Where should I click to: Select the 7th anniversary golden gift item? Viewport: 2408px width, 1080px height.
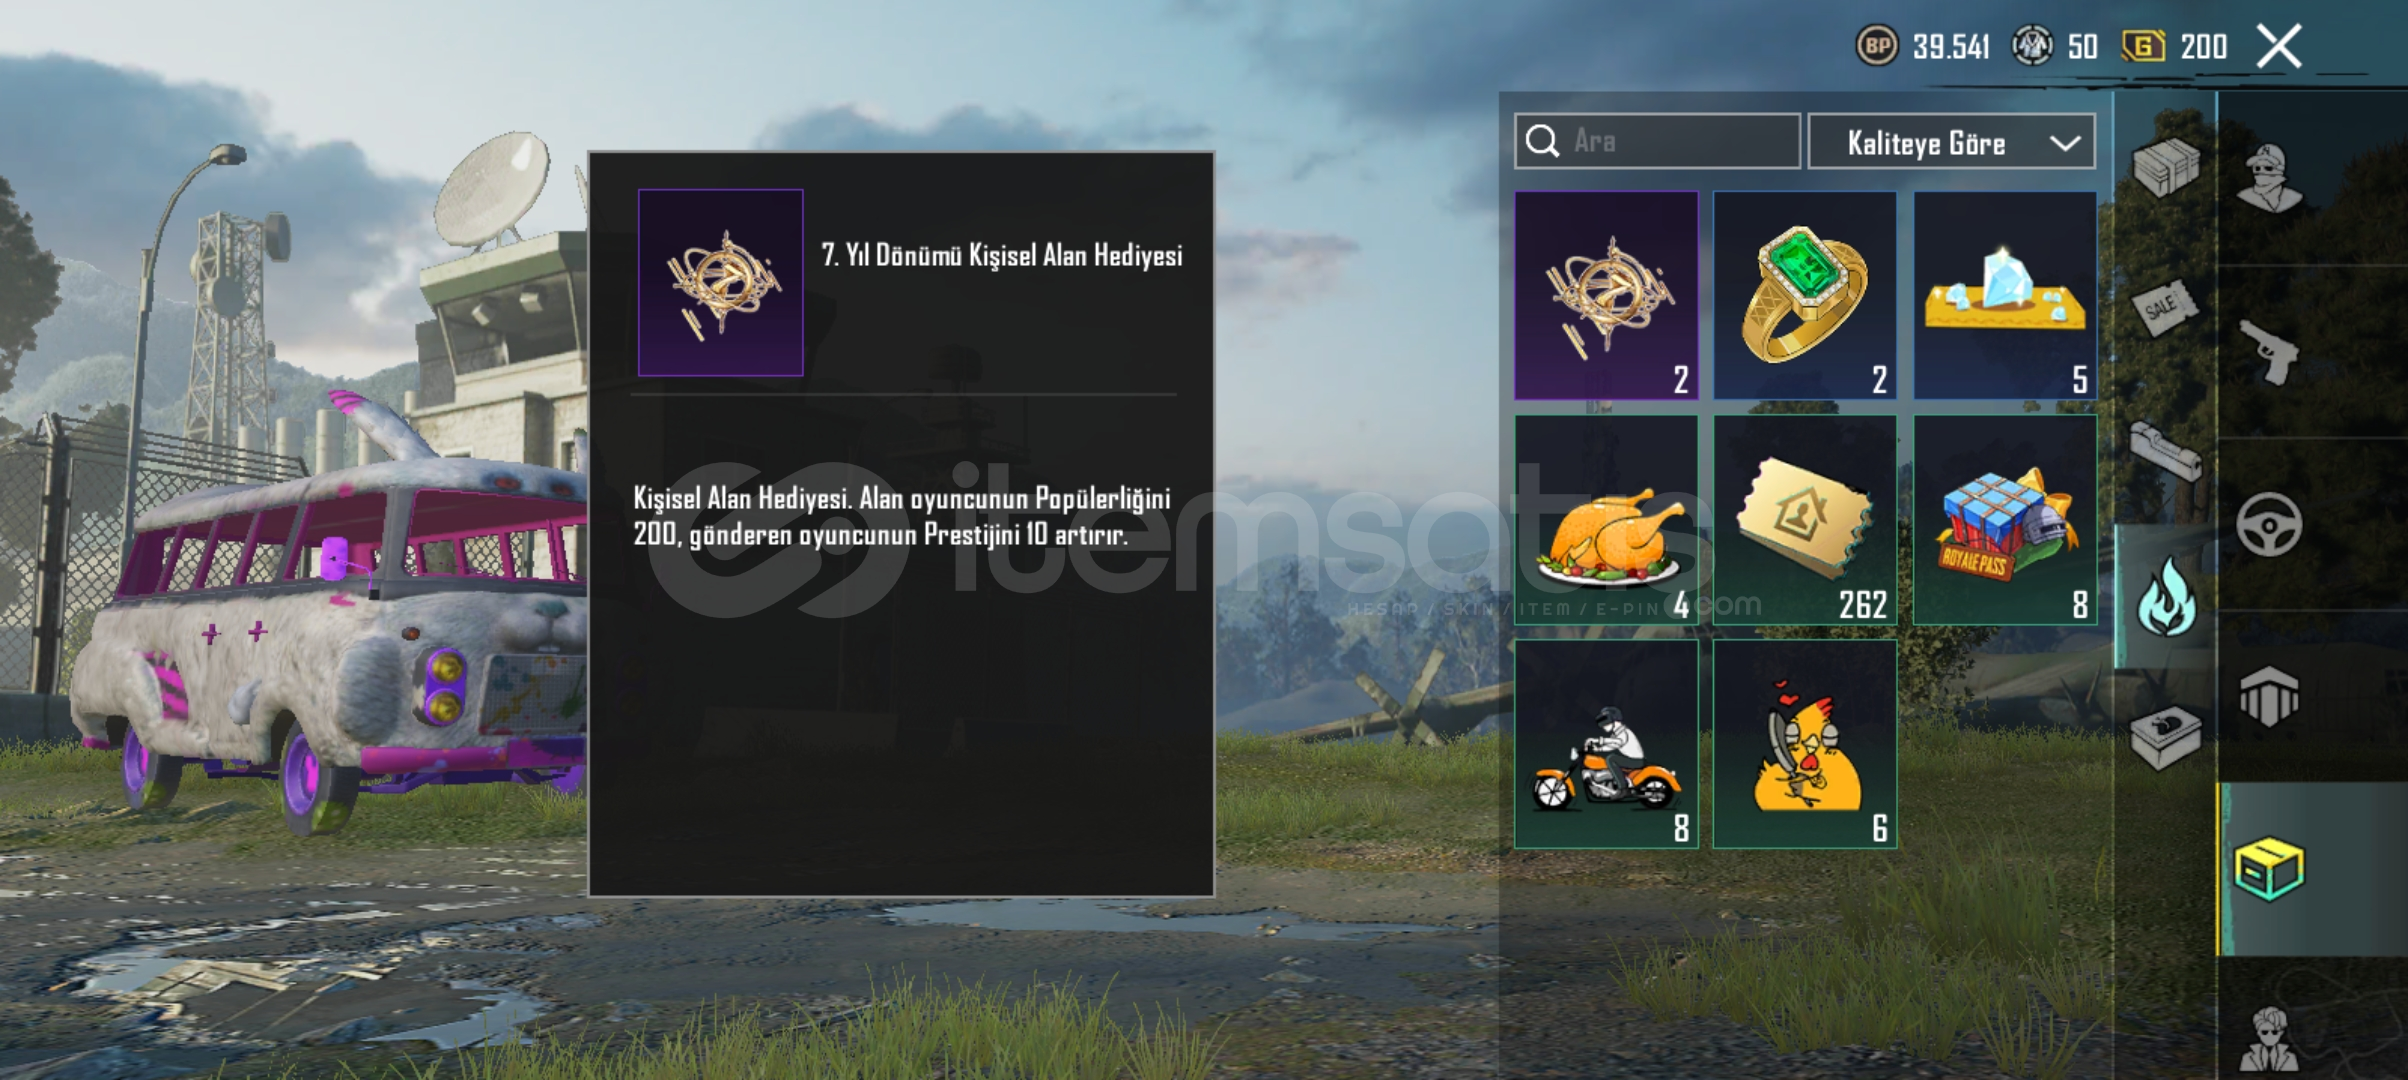click(x=1606, y=296)
